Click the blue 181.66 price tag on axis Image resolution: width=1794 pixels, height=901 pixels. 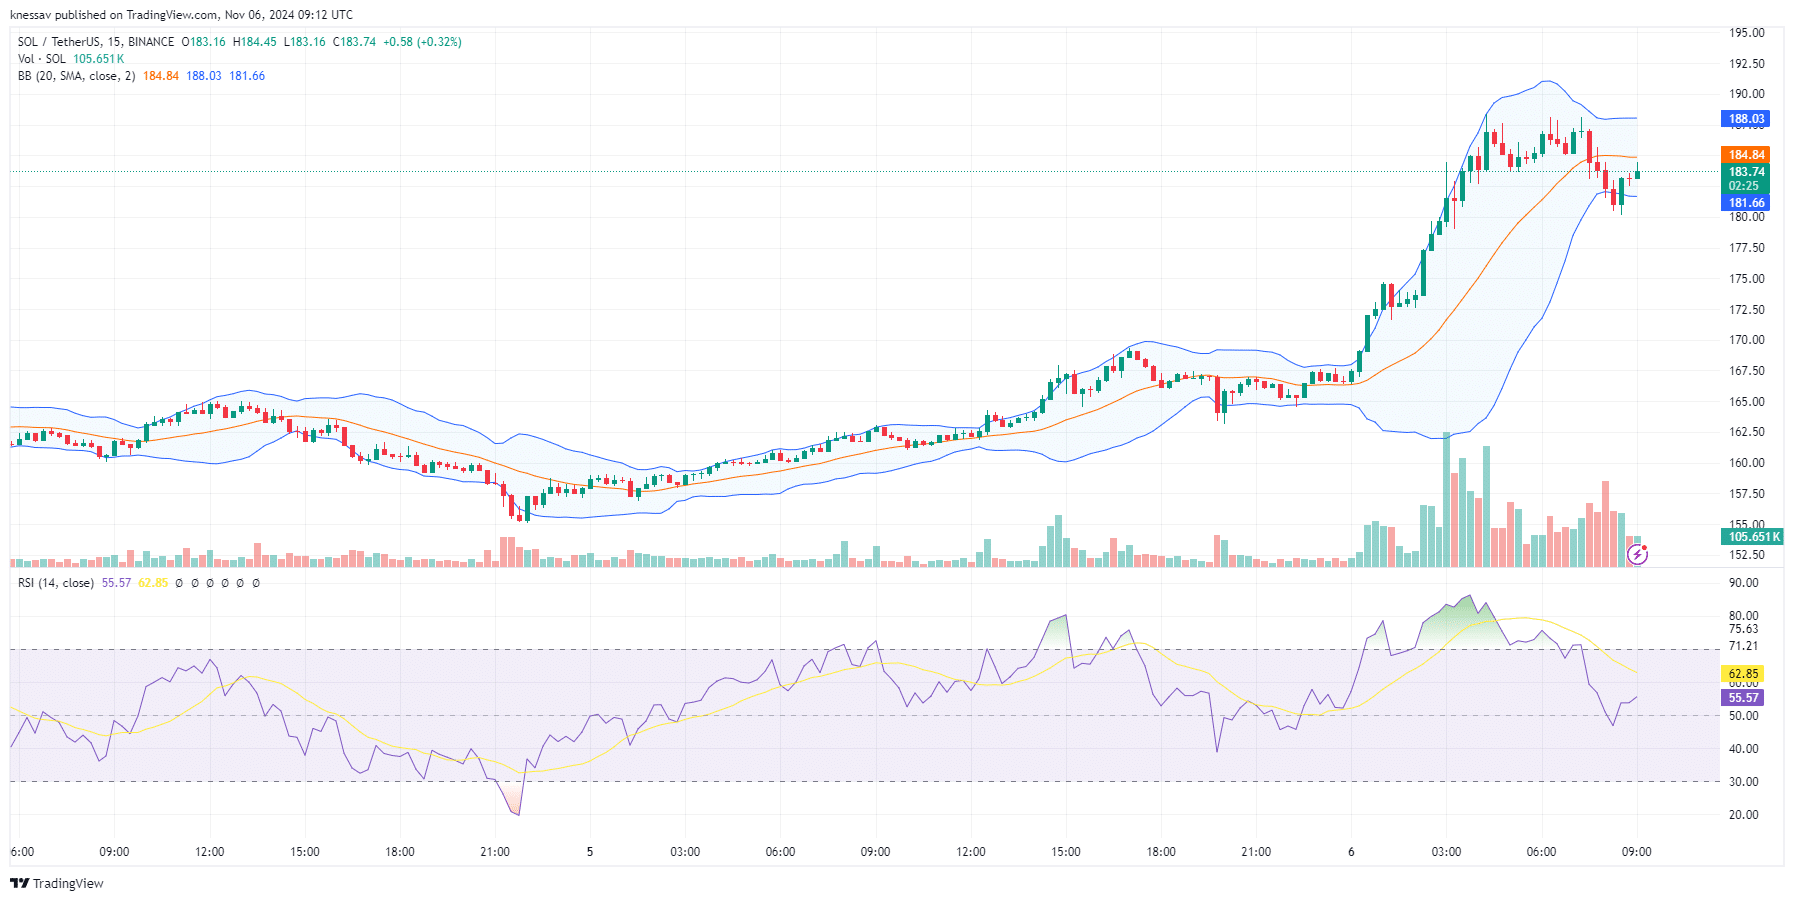point(1746,203)
